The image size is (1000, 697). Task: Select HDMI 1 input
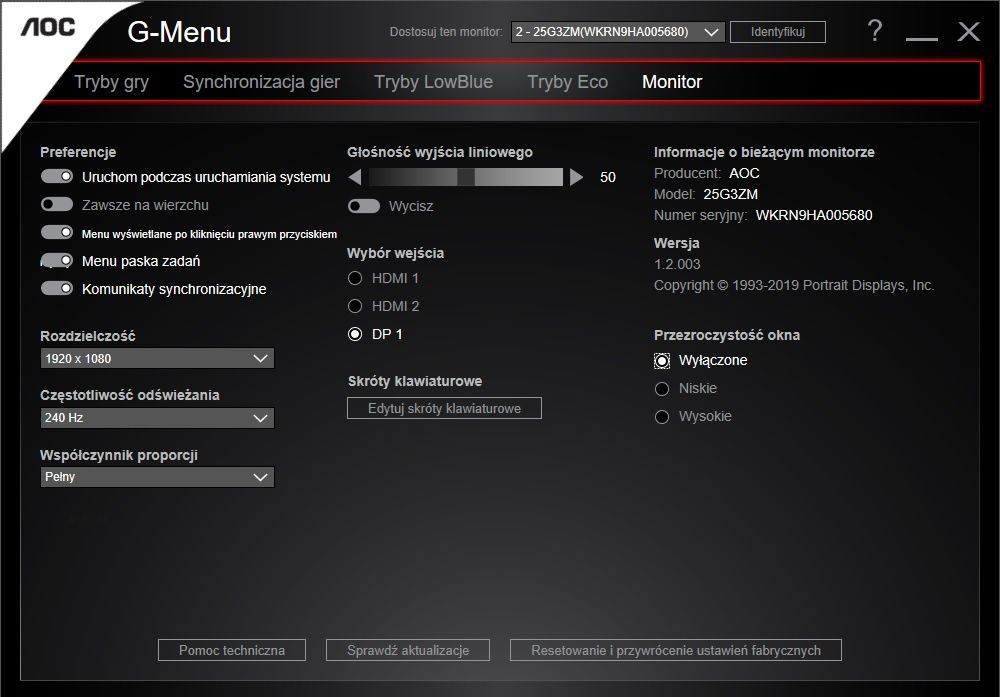(355, 278)
